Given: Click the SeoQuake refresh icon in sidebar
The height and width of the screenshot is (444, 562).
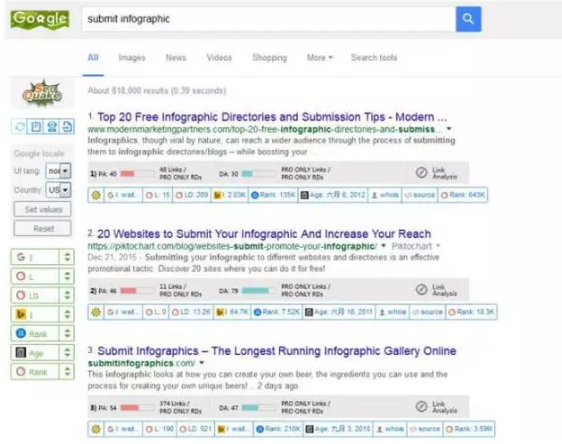Looking at the screenshot, I should pos(20,126).
